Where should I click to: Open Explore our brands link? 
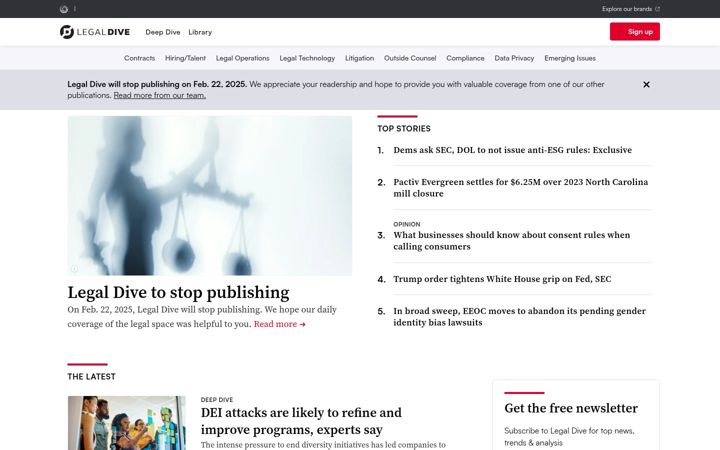[x=630, y=9]
